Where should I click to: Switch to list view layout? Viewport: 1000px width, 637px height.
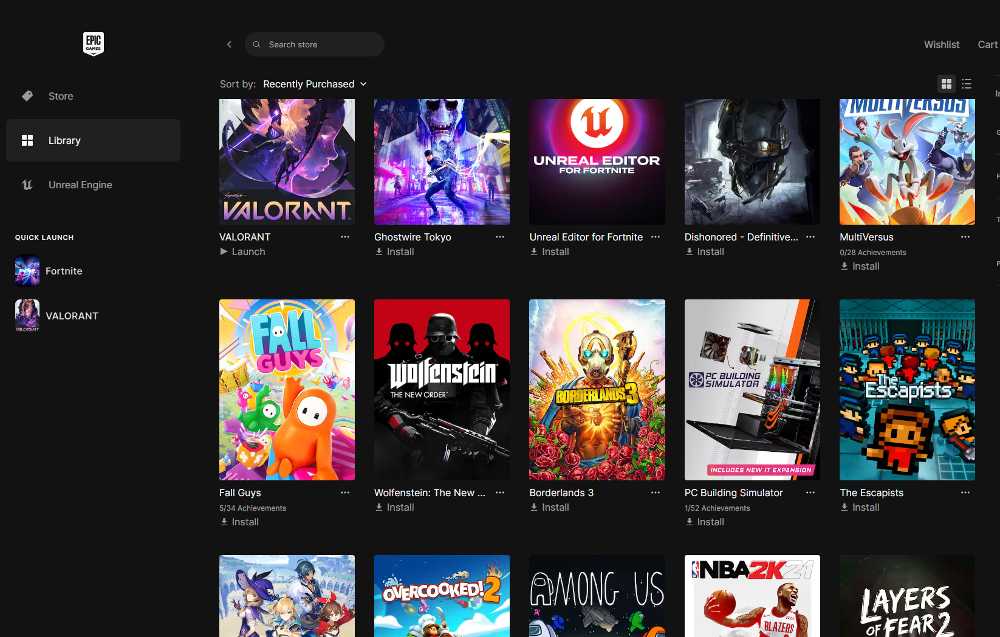point(966,84)
